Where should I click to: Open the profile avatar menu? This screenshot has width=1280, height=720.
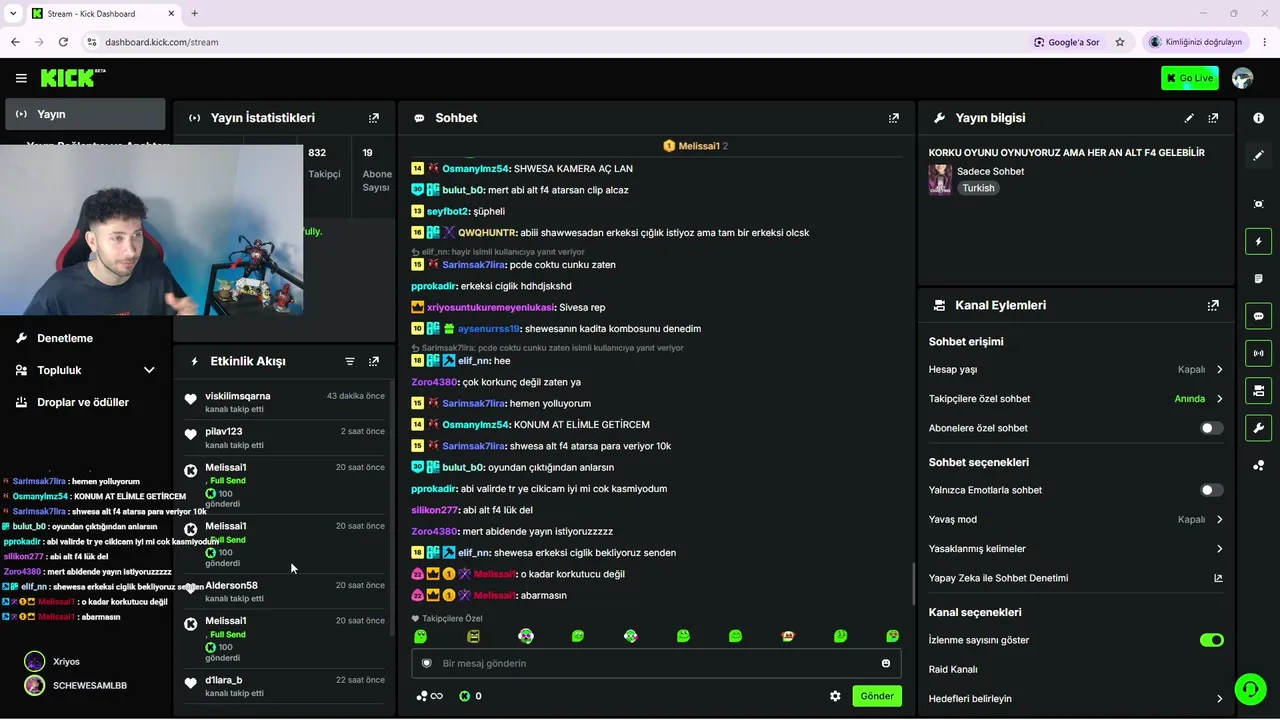[1243, 78]
